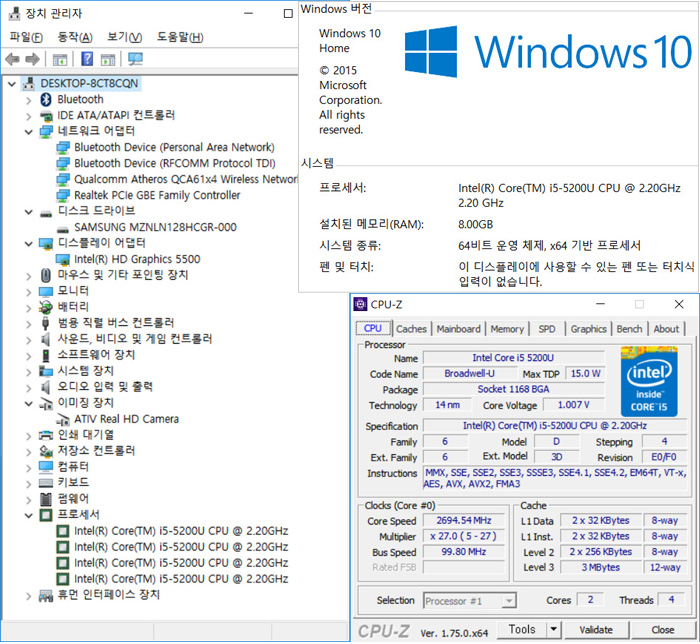This screenshot has height=644, width=700.
Task: Click the 프로세서 category icon
Action: (x=46, y=515)
